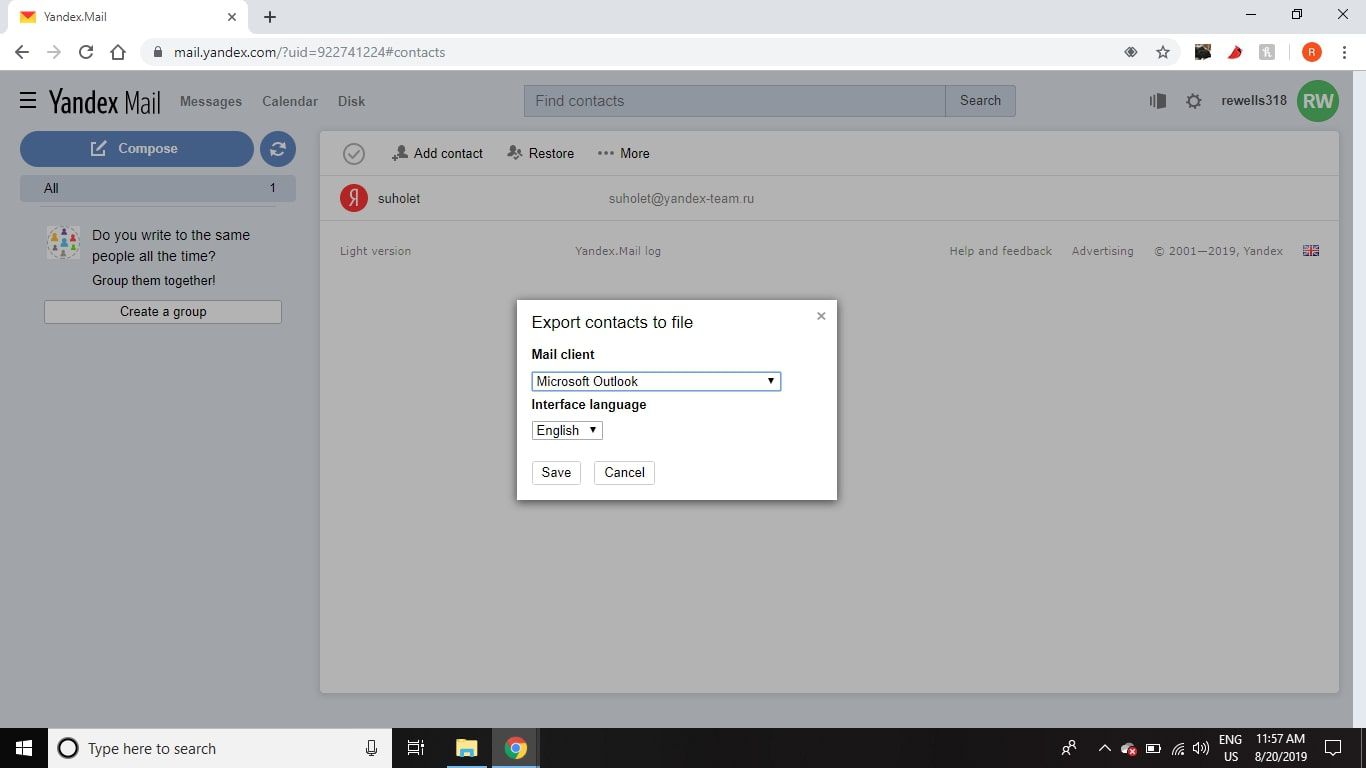Click the rewells318 account name
This screenshot has height=768, width=1366.
pyautogui.click(x=1254, y=100)
